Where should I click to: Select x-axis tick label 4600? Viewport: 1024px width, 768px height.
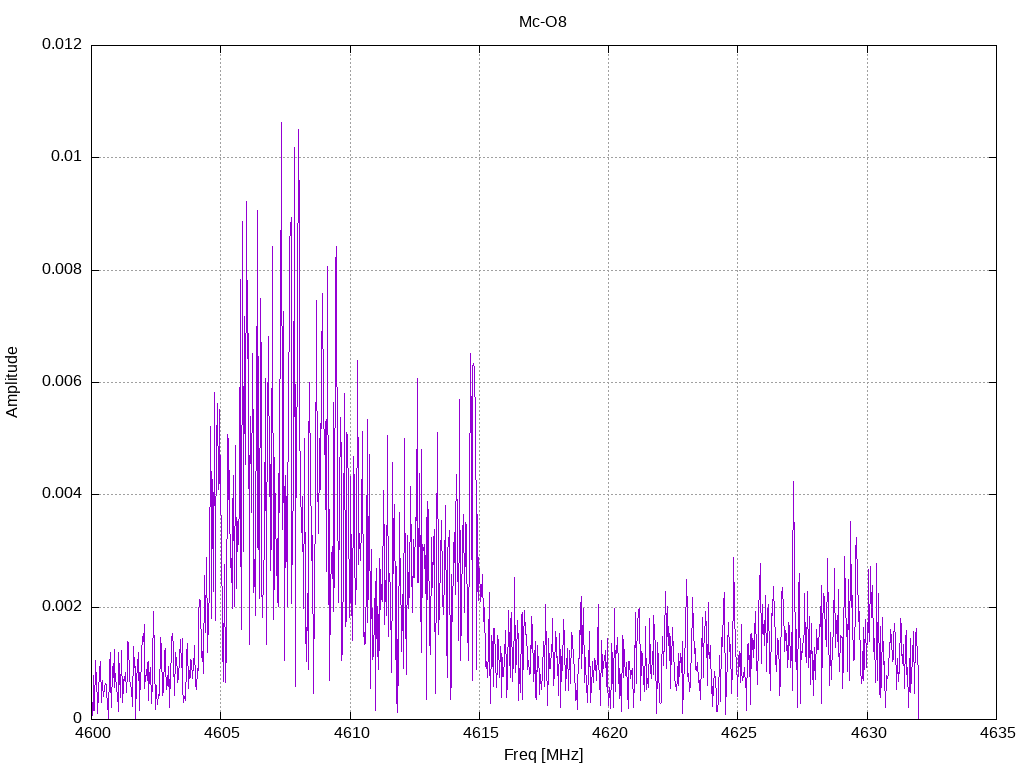click(91, 734)
